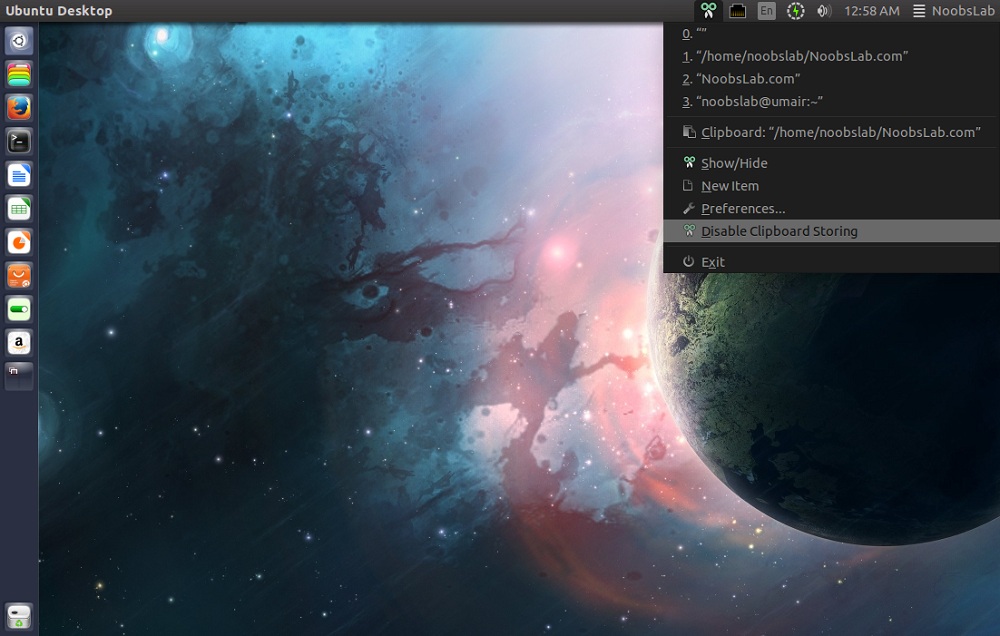The width and height of the screenshot is (1000, 636).
Task: Open Ubuntu Software Center launcher icon
Action: click(19, 276)
